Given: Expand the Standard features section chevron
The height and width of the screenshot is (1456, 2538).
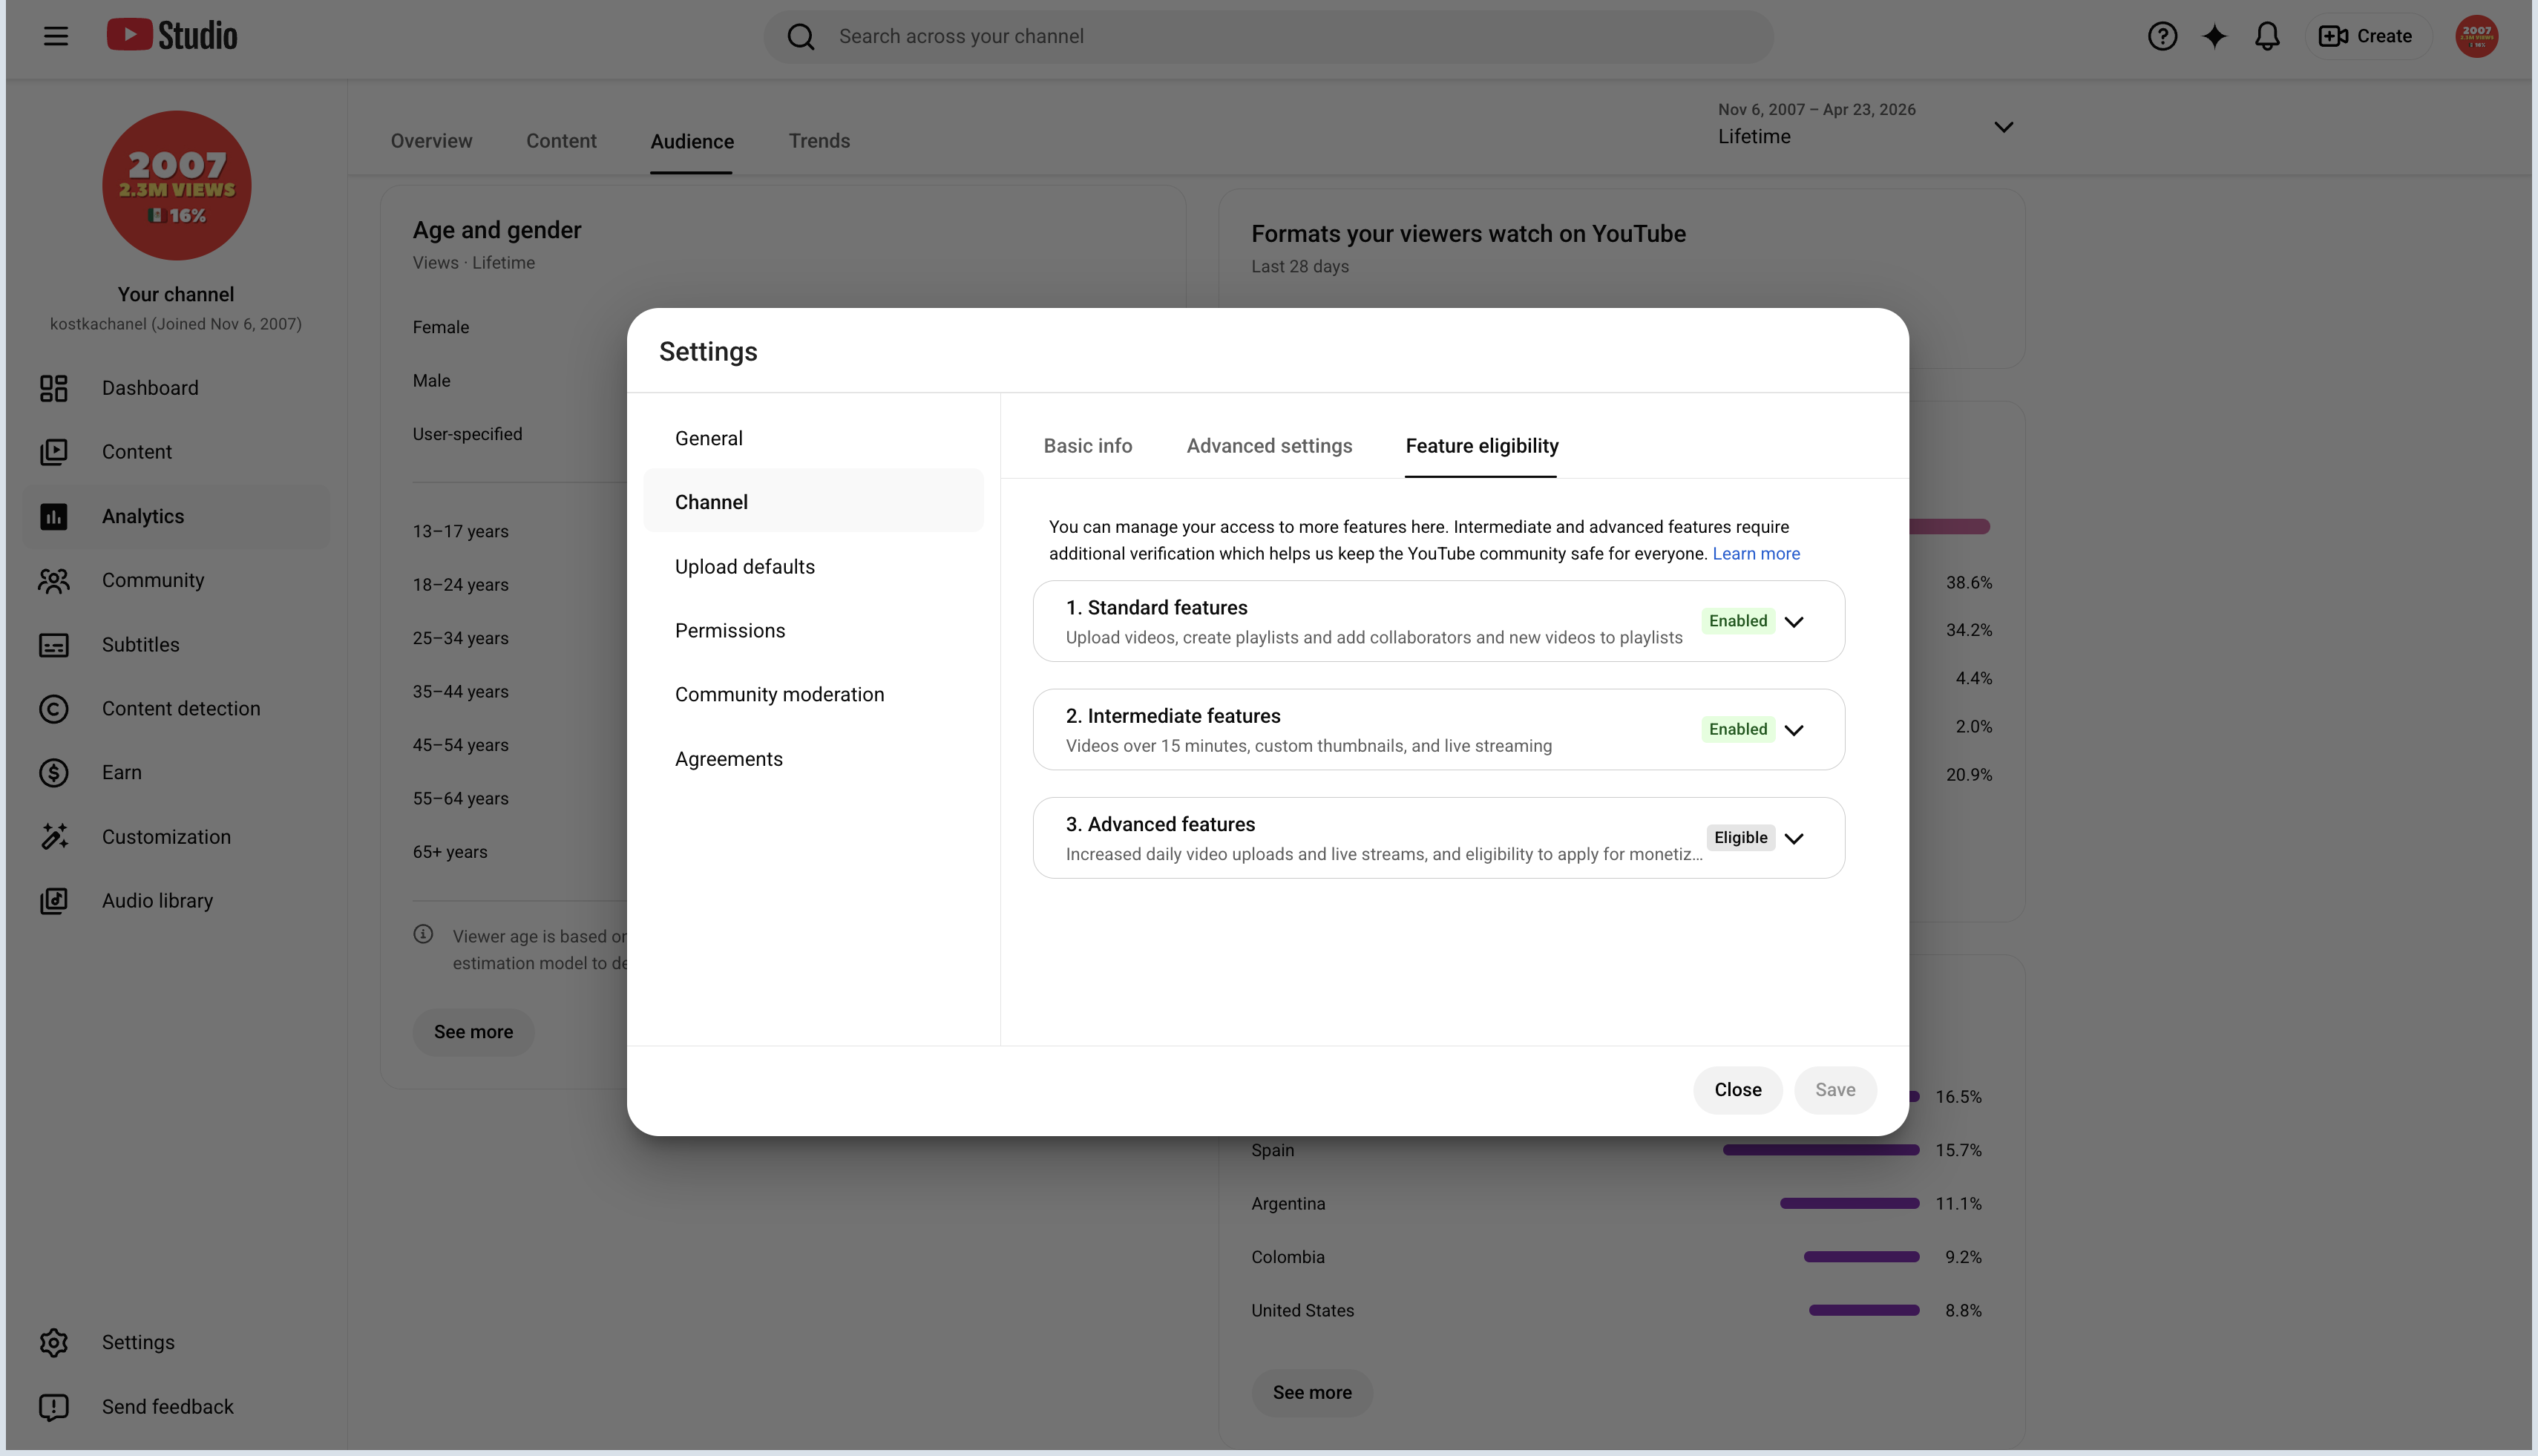Looking at the screenshot, I should (1794, 622).
